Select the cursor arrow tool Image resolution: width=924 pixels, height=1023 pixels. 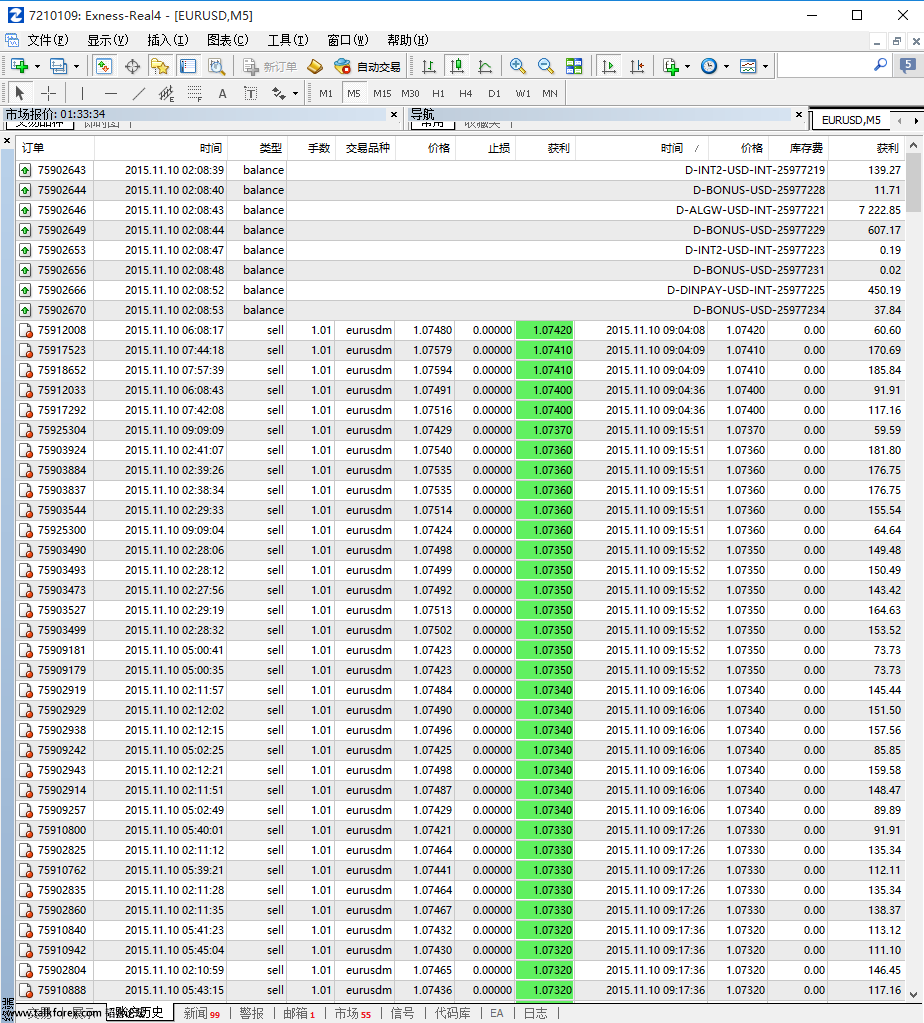(x=20, y=93)
